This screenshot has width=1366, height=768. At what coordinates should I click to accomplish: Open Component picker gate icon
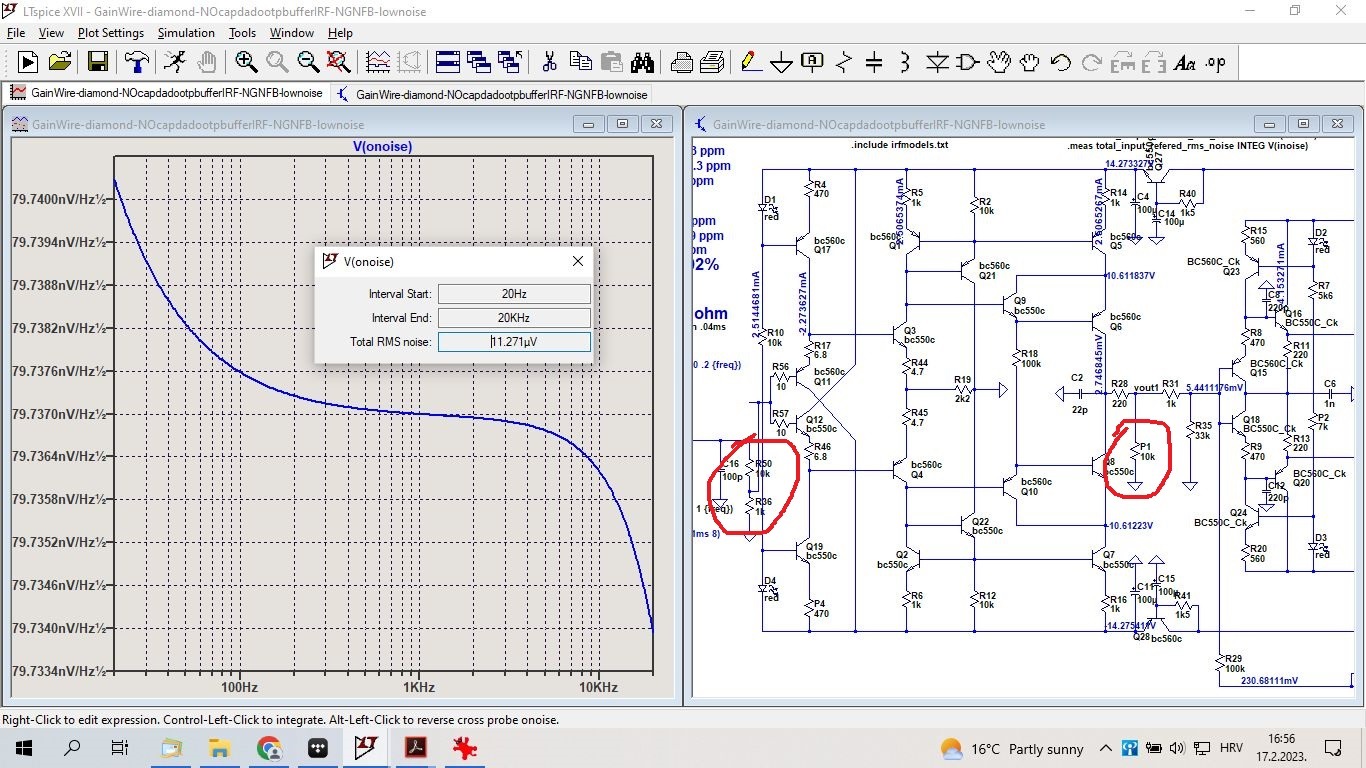point(968,63)
